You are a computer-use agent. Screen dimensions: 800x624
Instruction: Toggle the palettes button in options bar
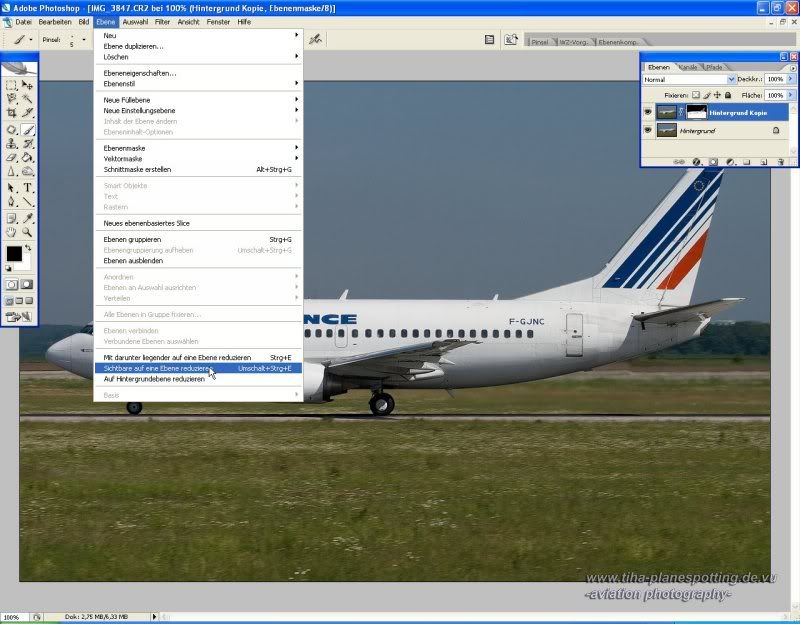(489, 39)
